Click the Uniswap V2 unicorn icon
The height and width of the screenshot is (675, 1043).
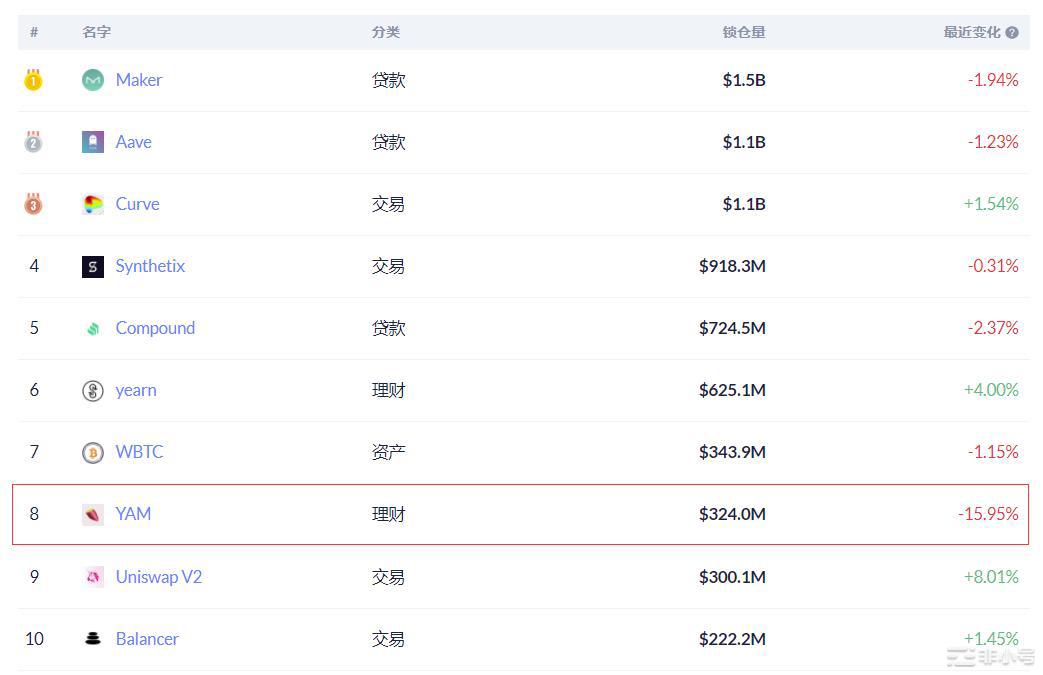click(x=92, y=577)
